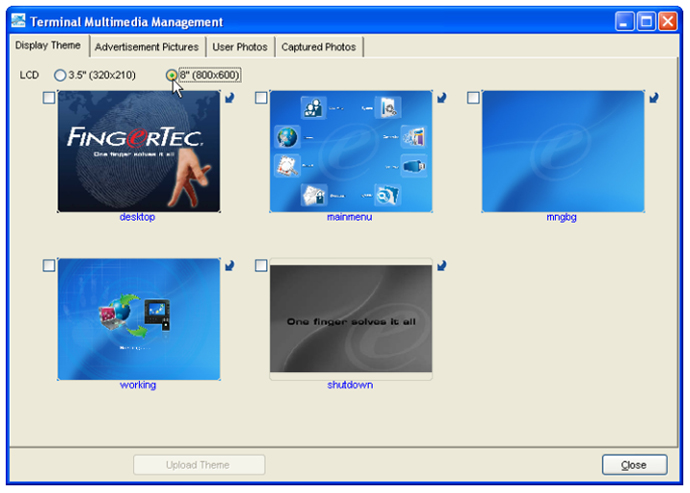The image size is (690, 493).
Task: Click the arrow icon next to shutdown thumbnail
Action: pos(442,265)
